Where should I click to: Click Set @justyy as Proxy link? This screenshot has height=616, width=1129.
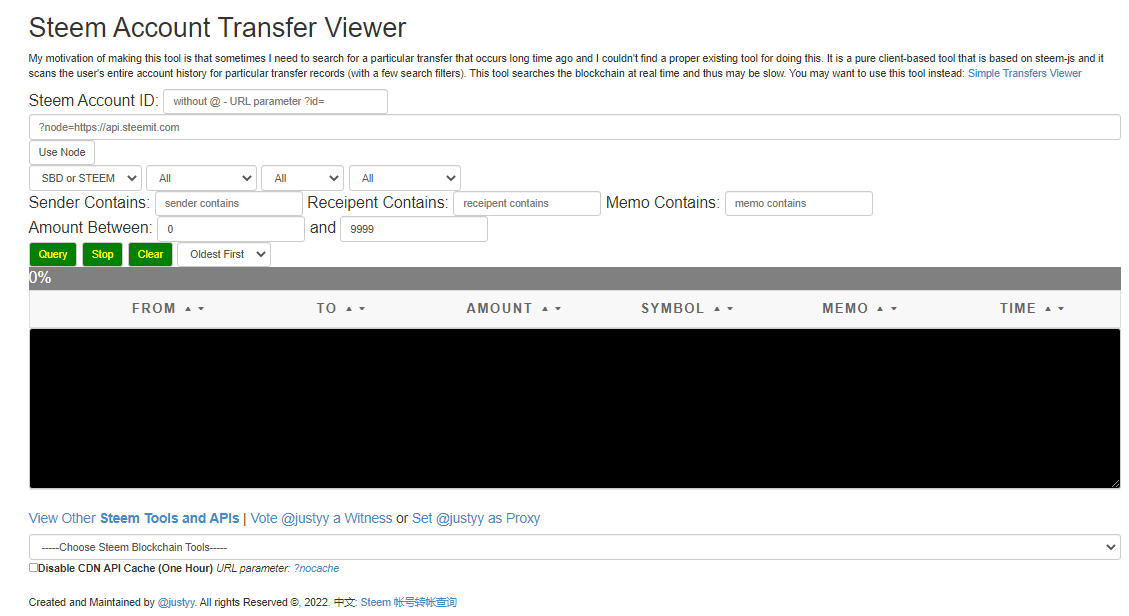[x=476, y=518]
